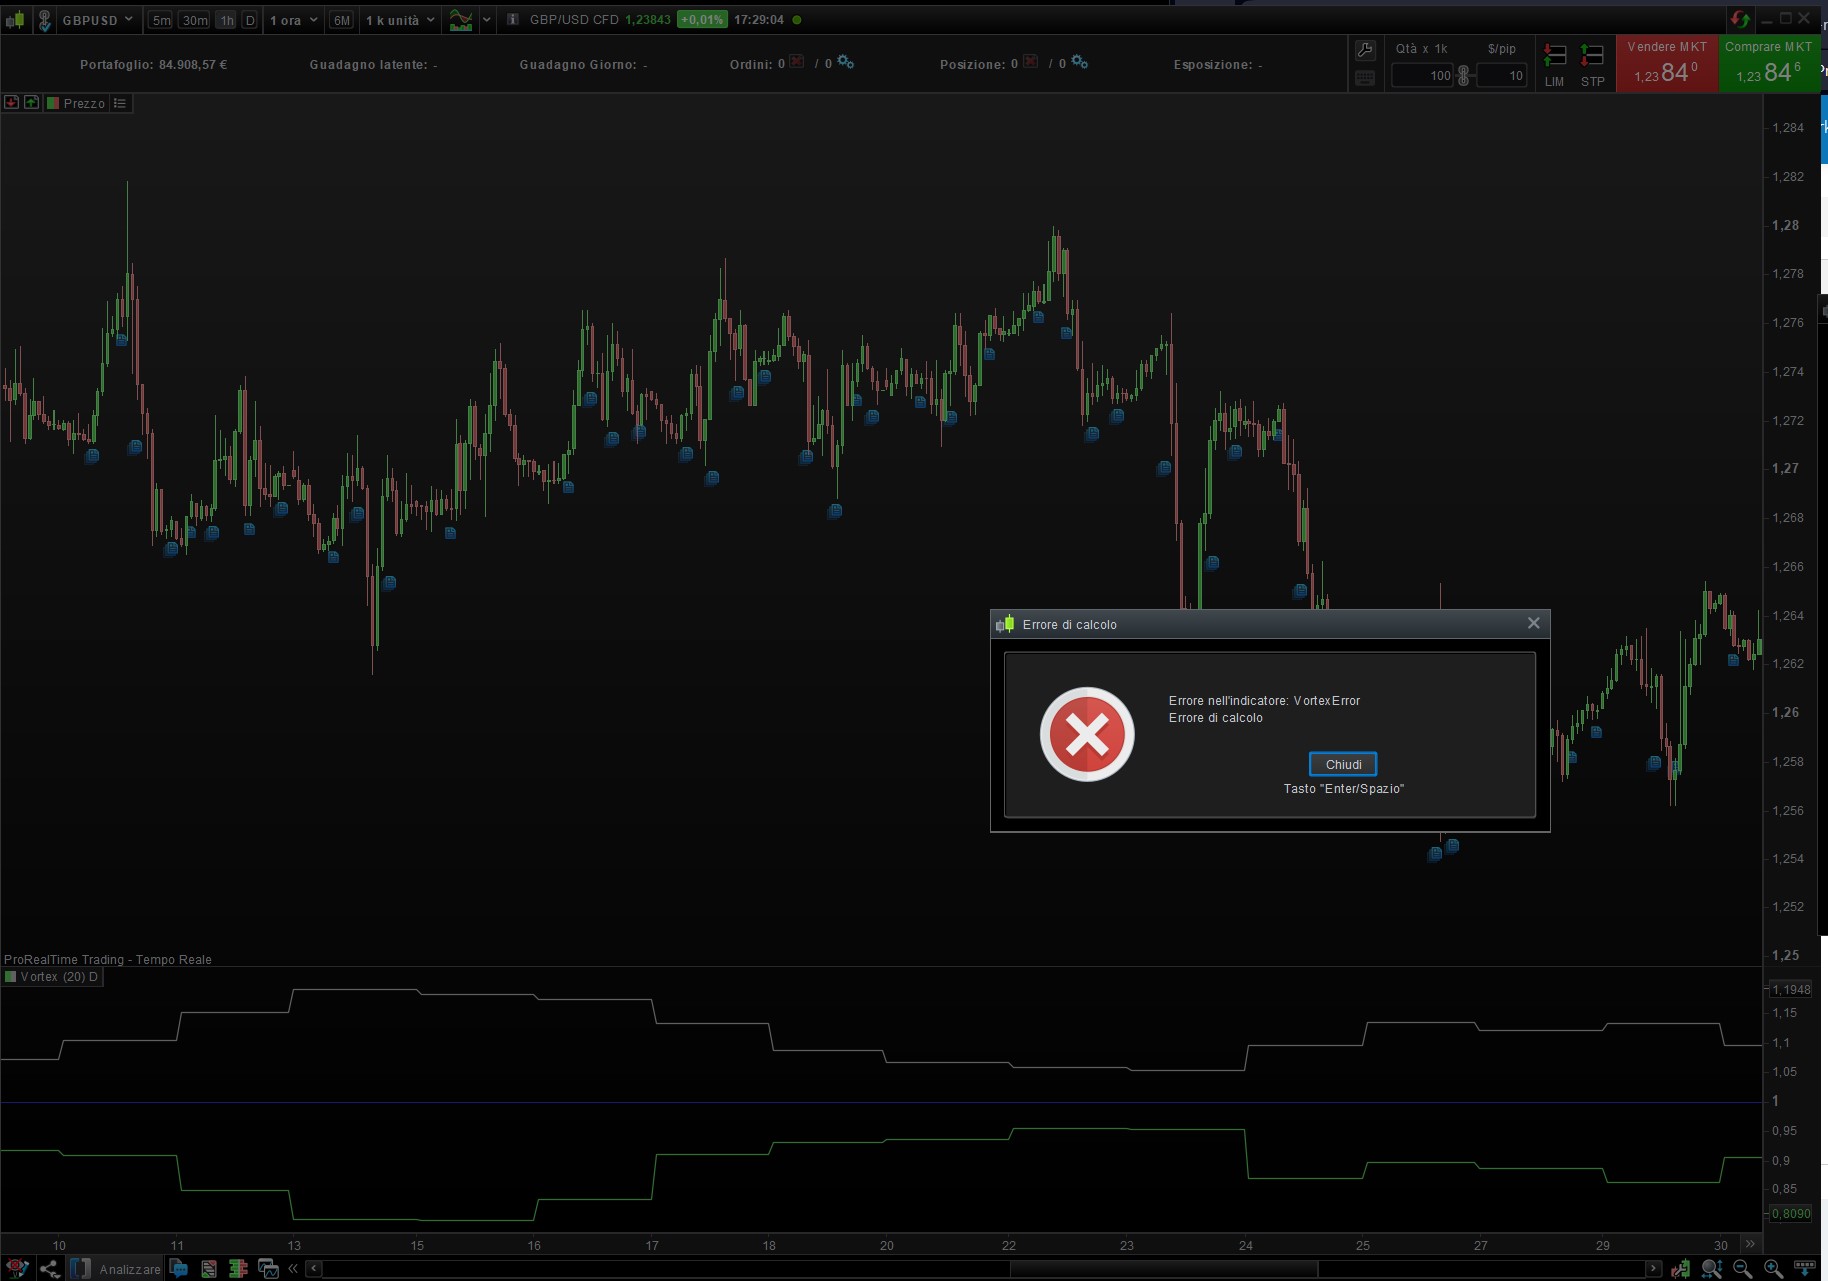The image size is (1828, 1281).
Task: Click the $/pip value field
Action: pos(1501,76)
